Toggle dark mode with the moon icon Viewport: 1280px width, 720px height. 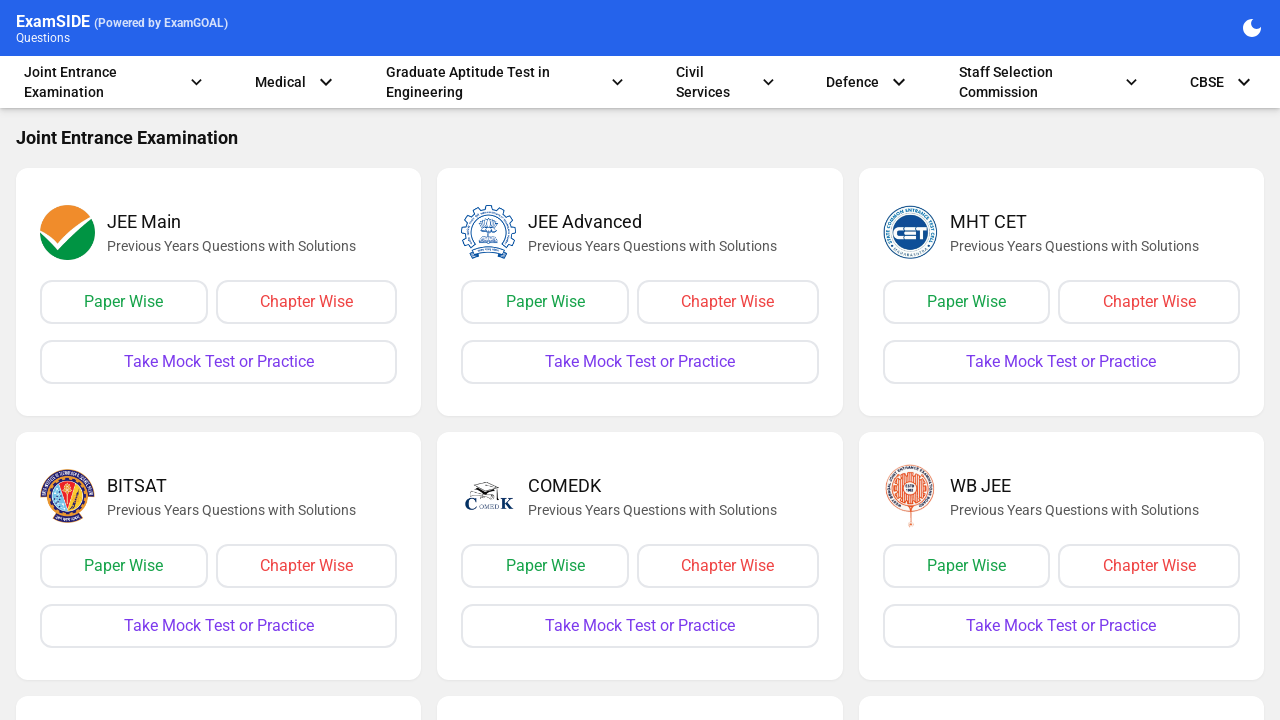(x=1252, y=28)
